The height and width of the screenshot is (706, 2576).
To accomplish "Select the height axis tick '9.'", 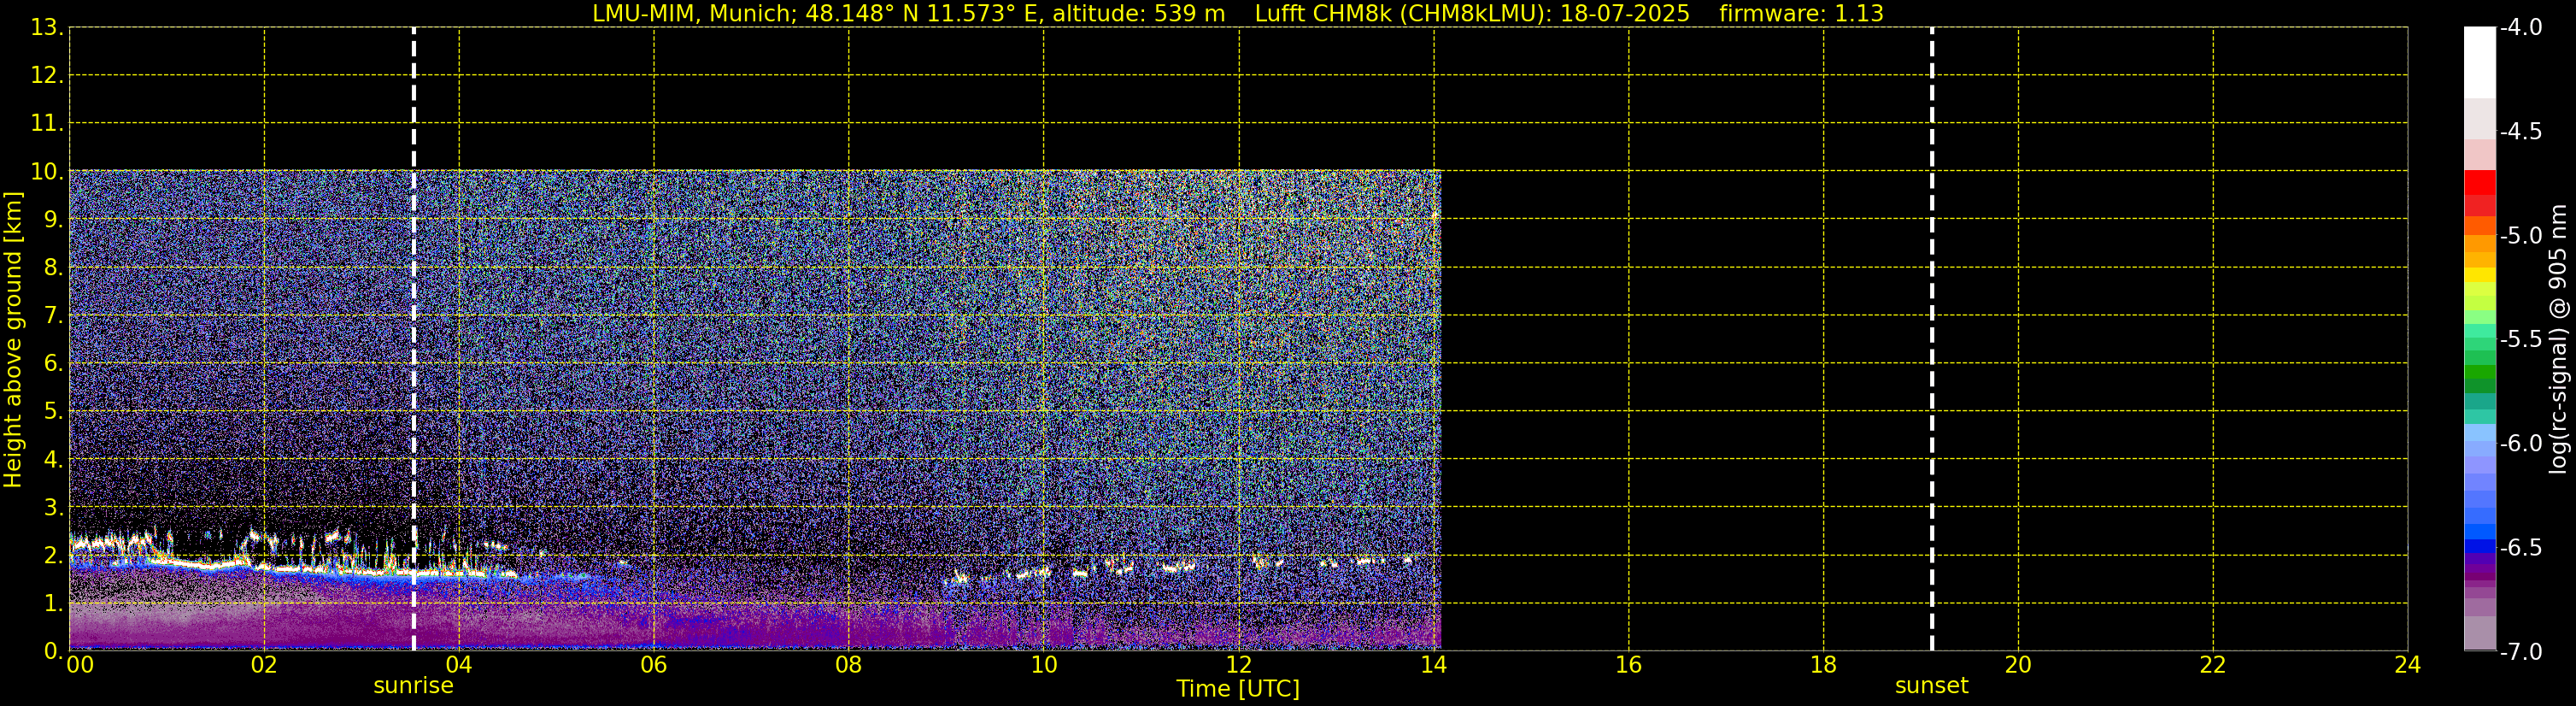I will click(52, 220).
